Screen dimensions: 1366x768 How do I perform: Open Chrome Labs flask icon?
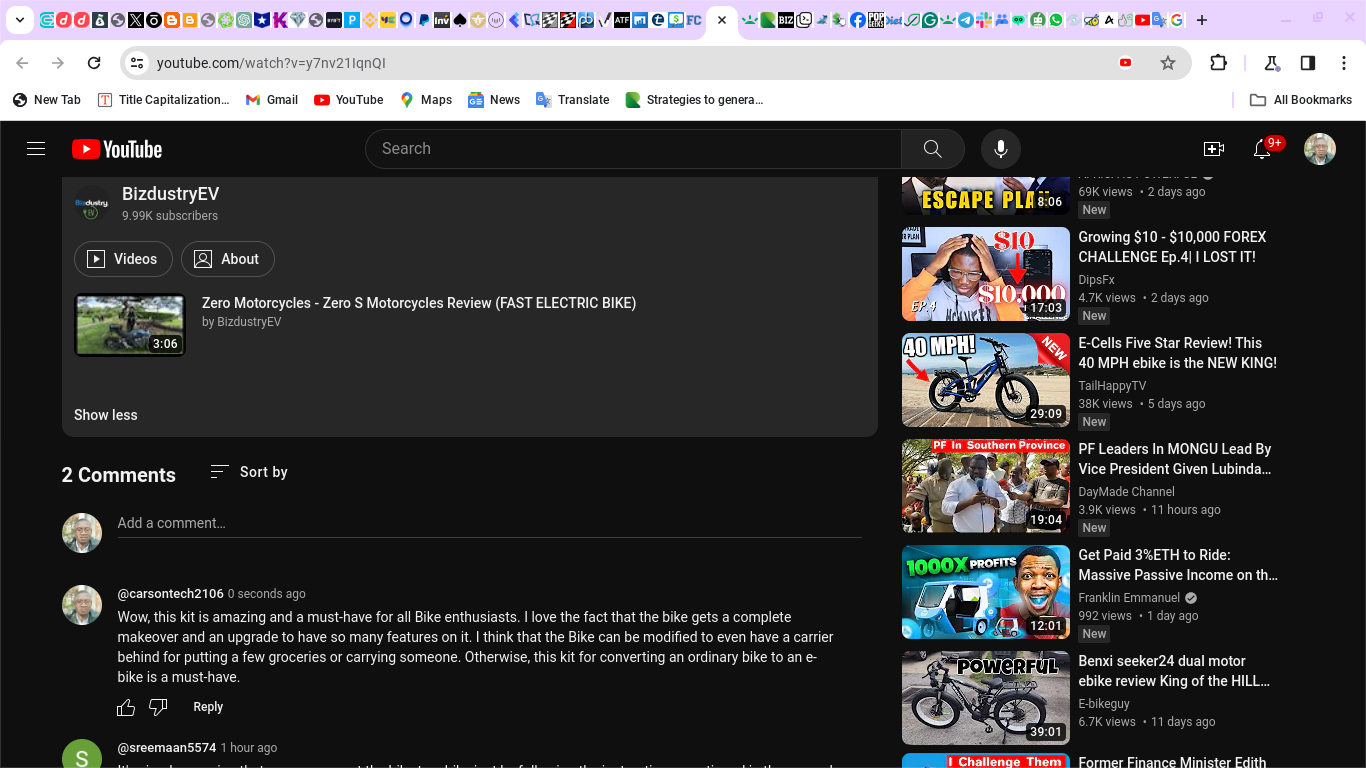(x=1272, y=63)
